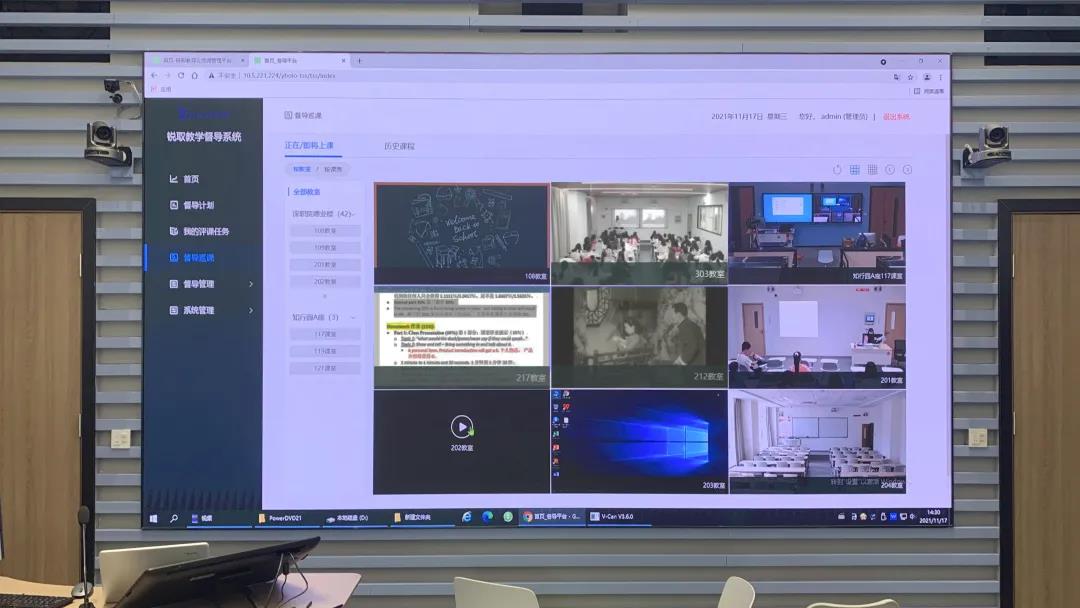Select the 正在/即将上课 tab
The image size is (1080, 608).
point(312,146)
